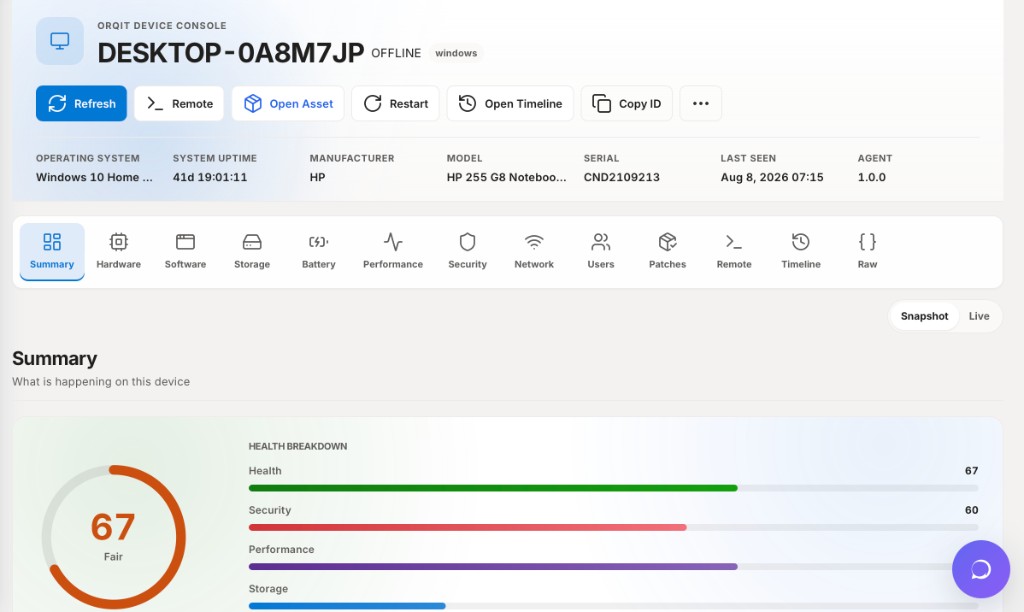
Task: Restart the device
Action: coord(396,103)
